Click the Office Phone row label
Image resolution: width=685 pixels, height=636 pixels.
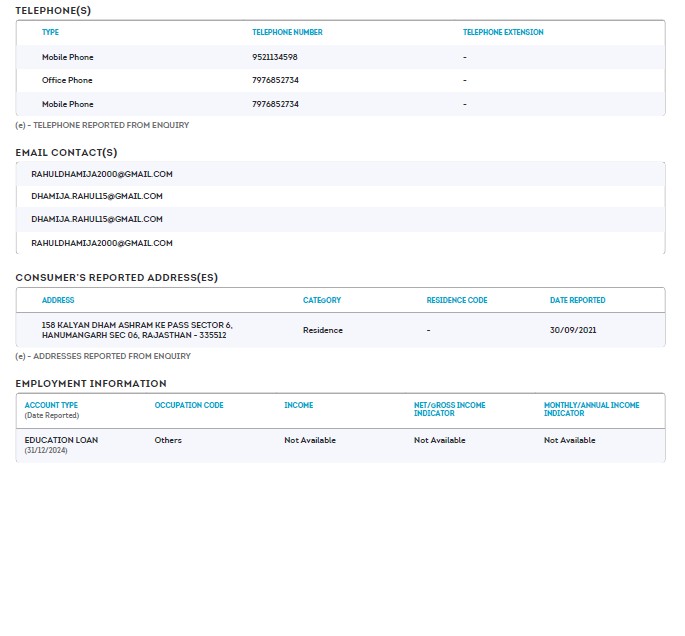pyautogui.click(x=67, y=80)
